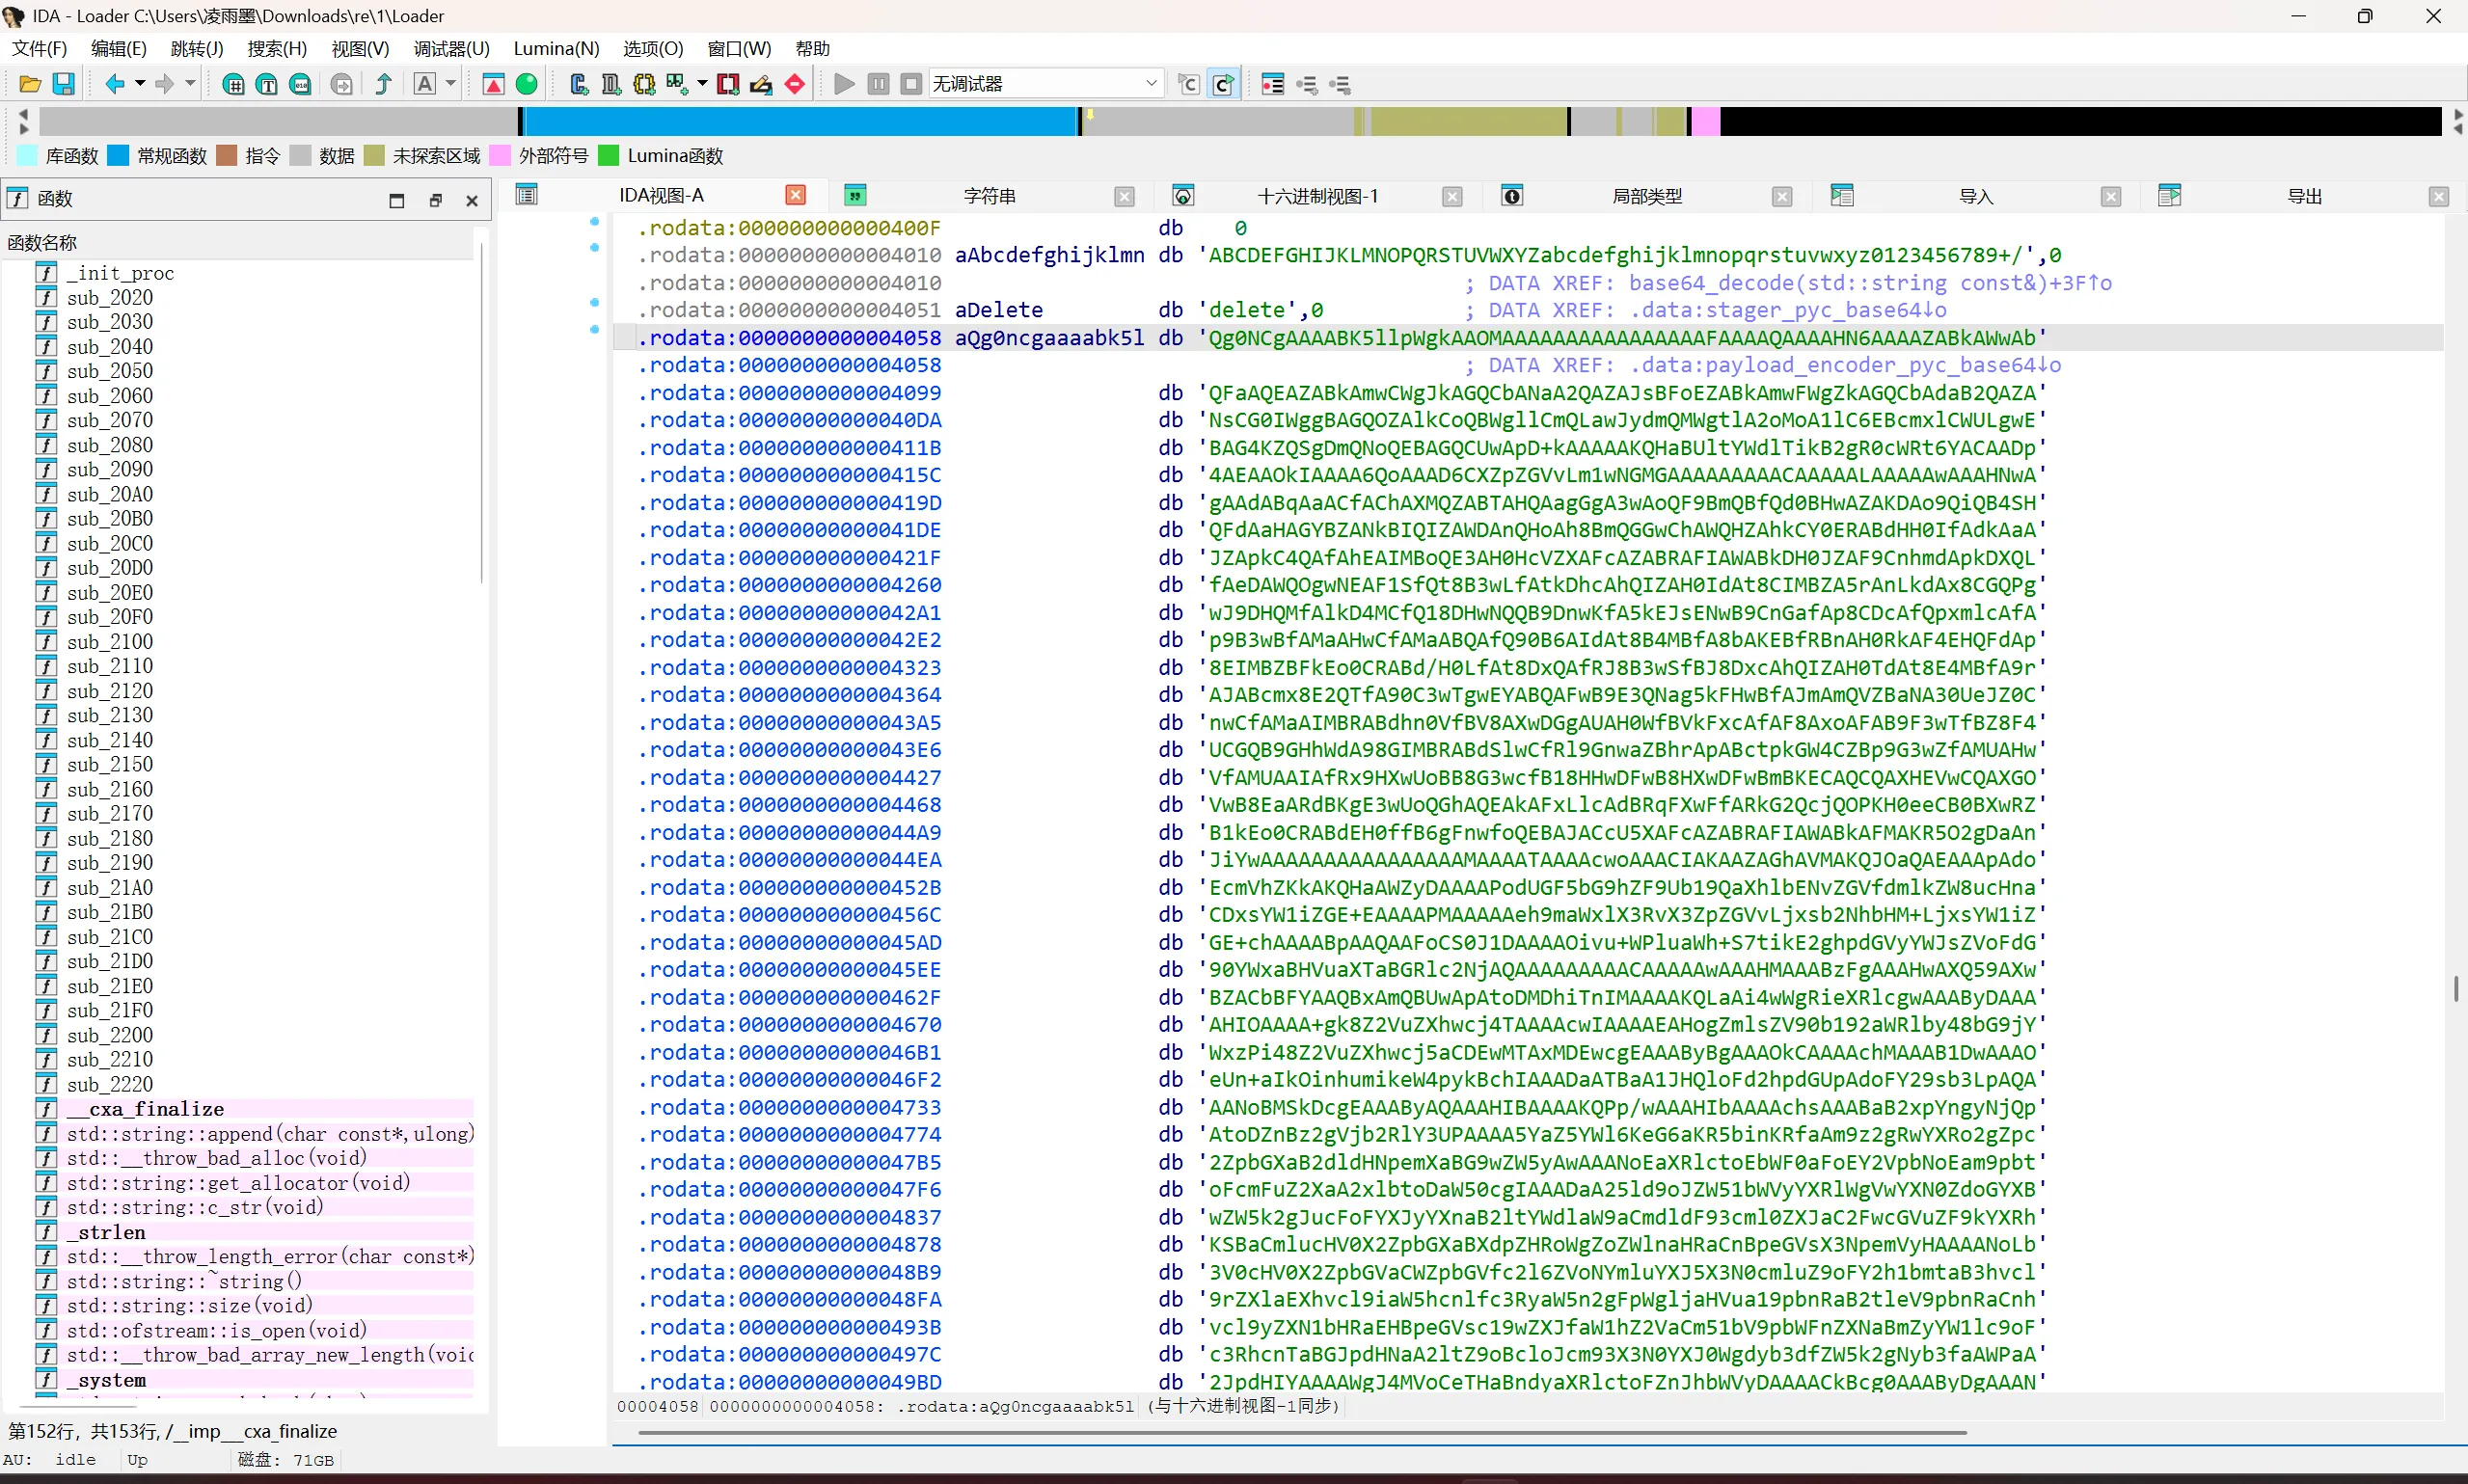This screenshot has height=1484, width=2468.
Task: Open file using the folder icon
Action: pos(30,84)
